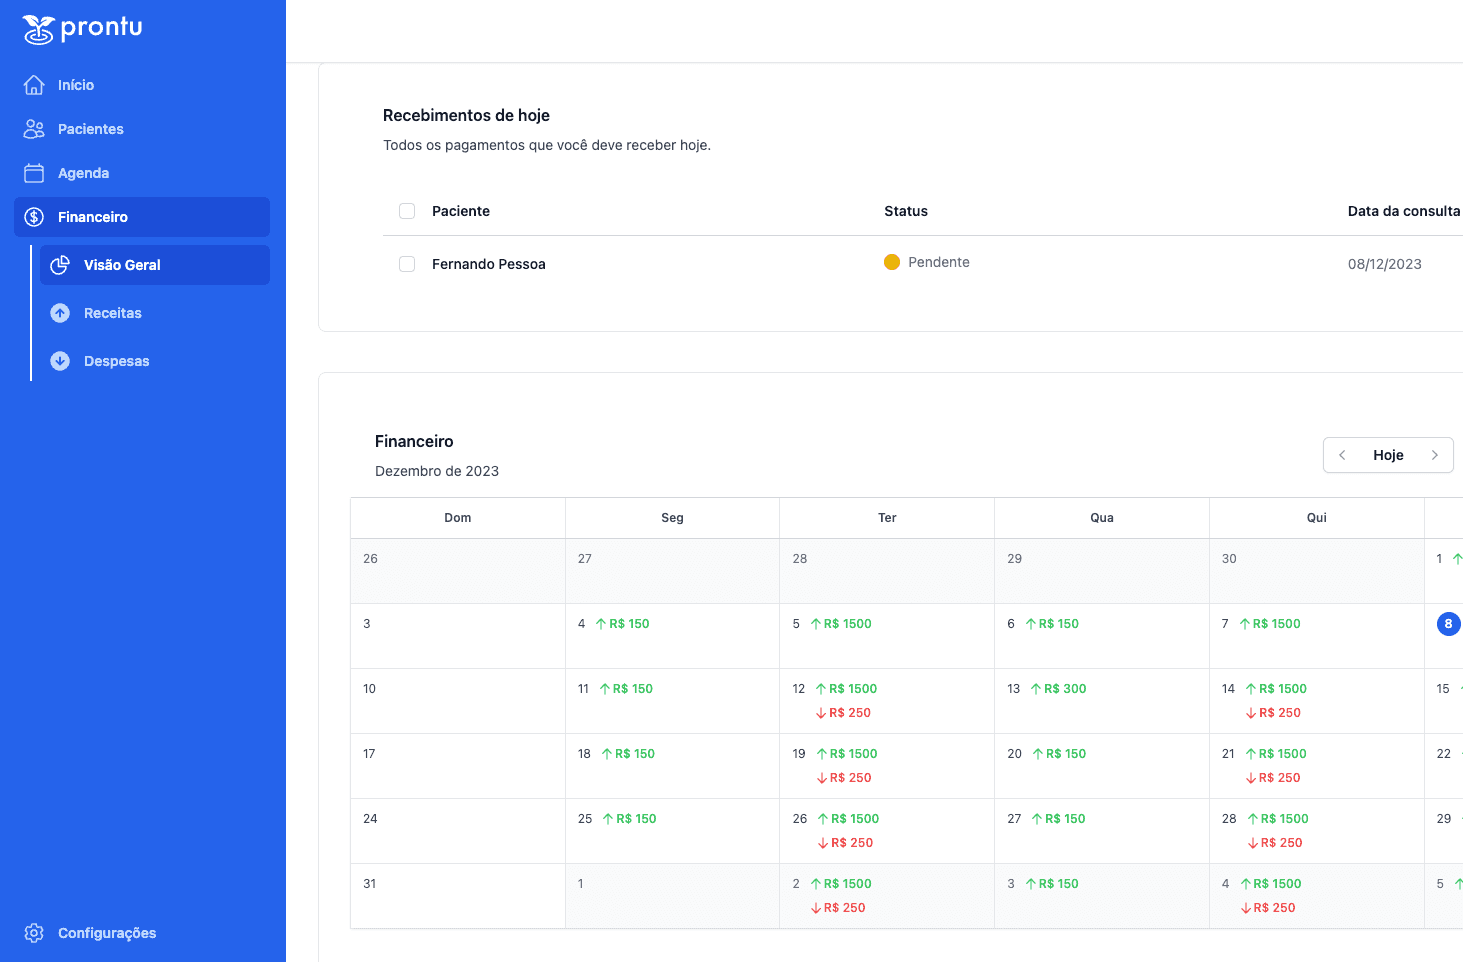Image resolution: width=1463 pixels, height=962 pixels.
Task: Click the Agenda calendar icon
Action: point(34,173)
